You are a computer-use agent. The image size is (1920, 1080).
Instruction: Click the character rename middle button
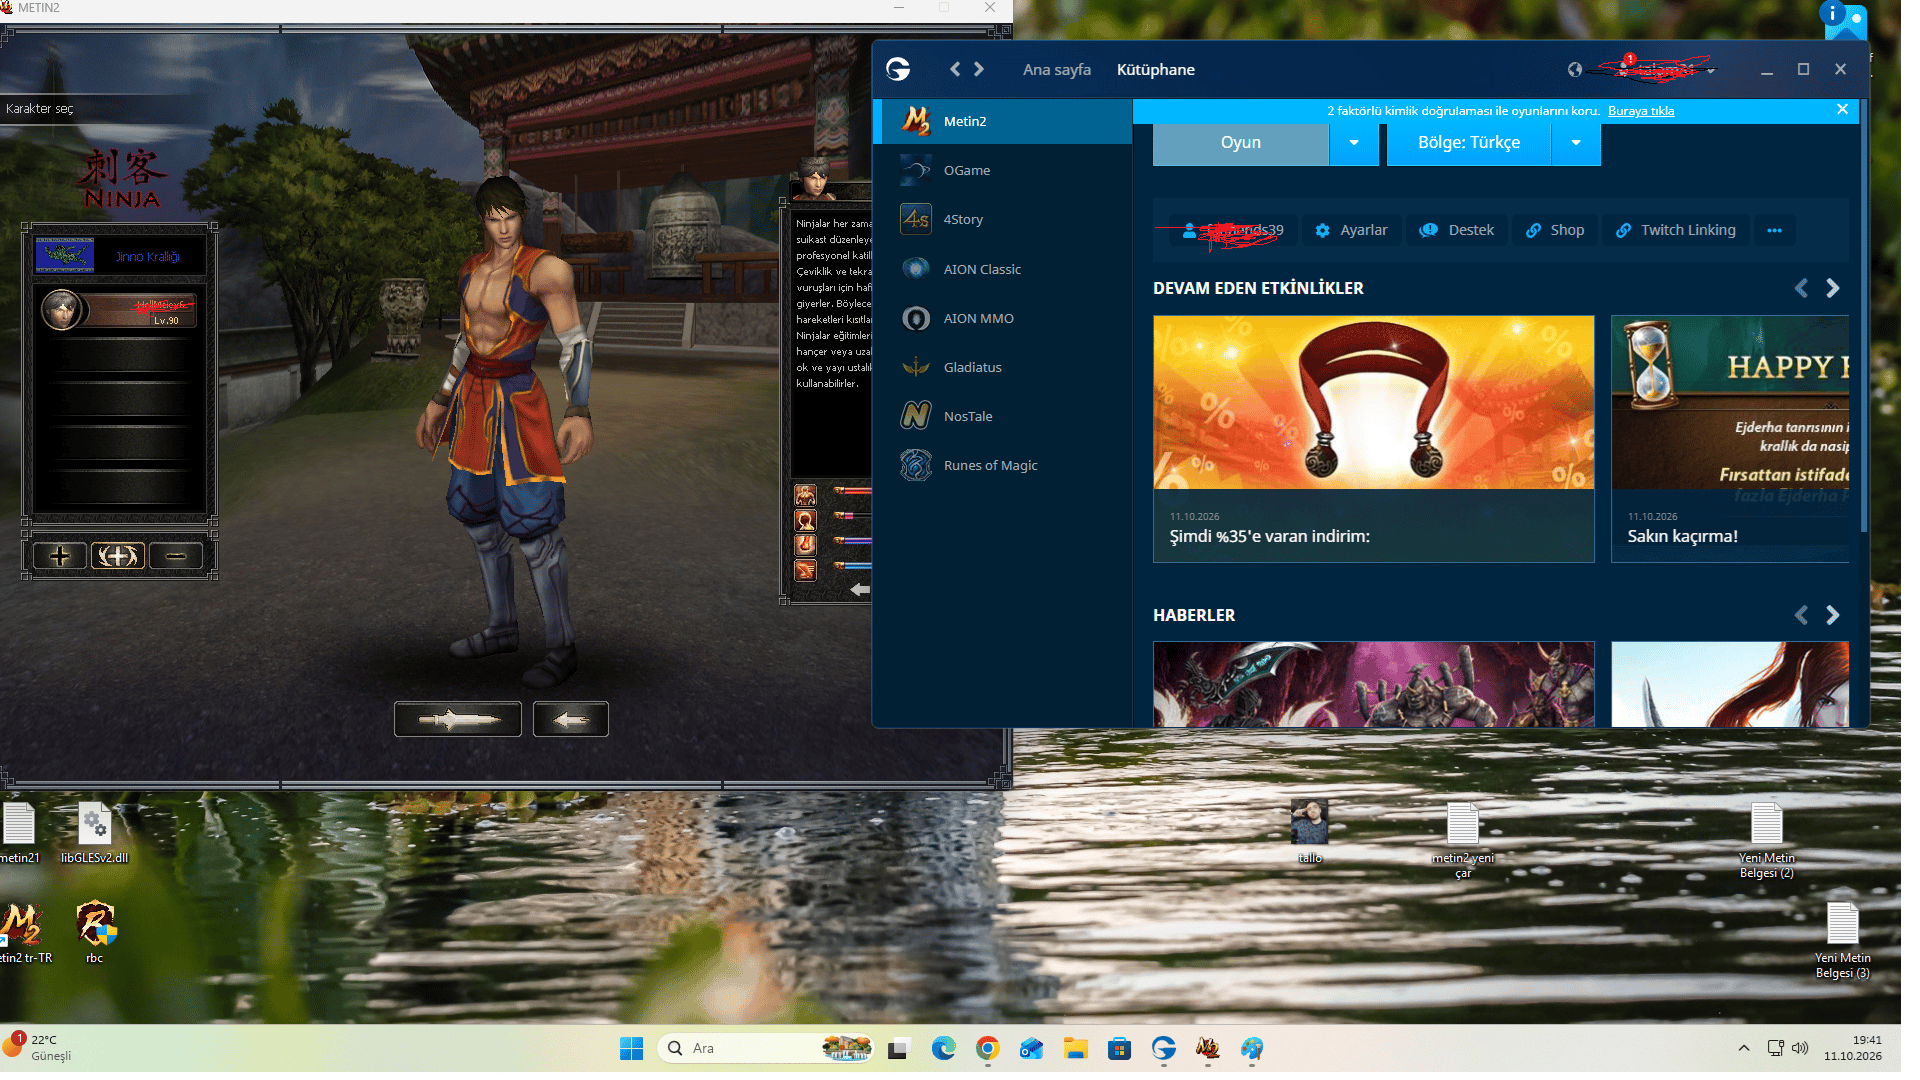(x=118, y=556)
